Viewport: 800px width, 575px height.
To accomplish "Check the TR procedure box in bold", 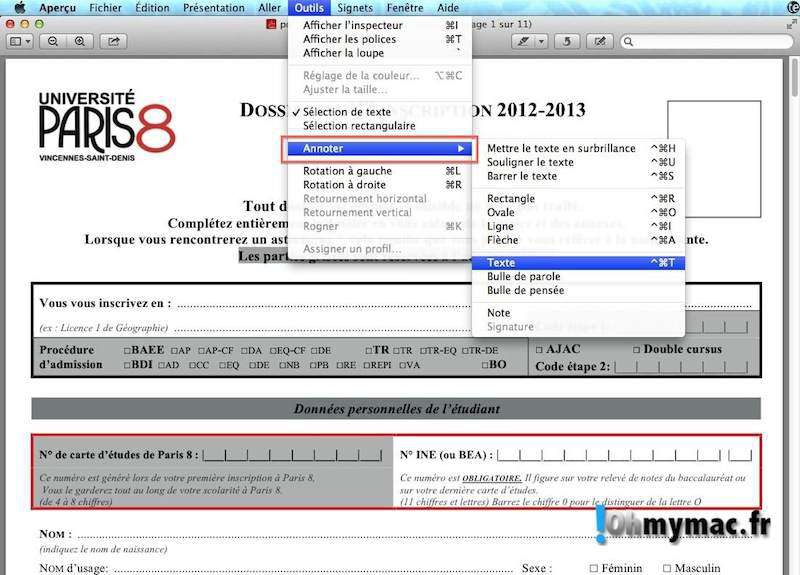I will click(x=369, y=351).
